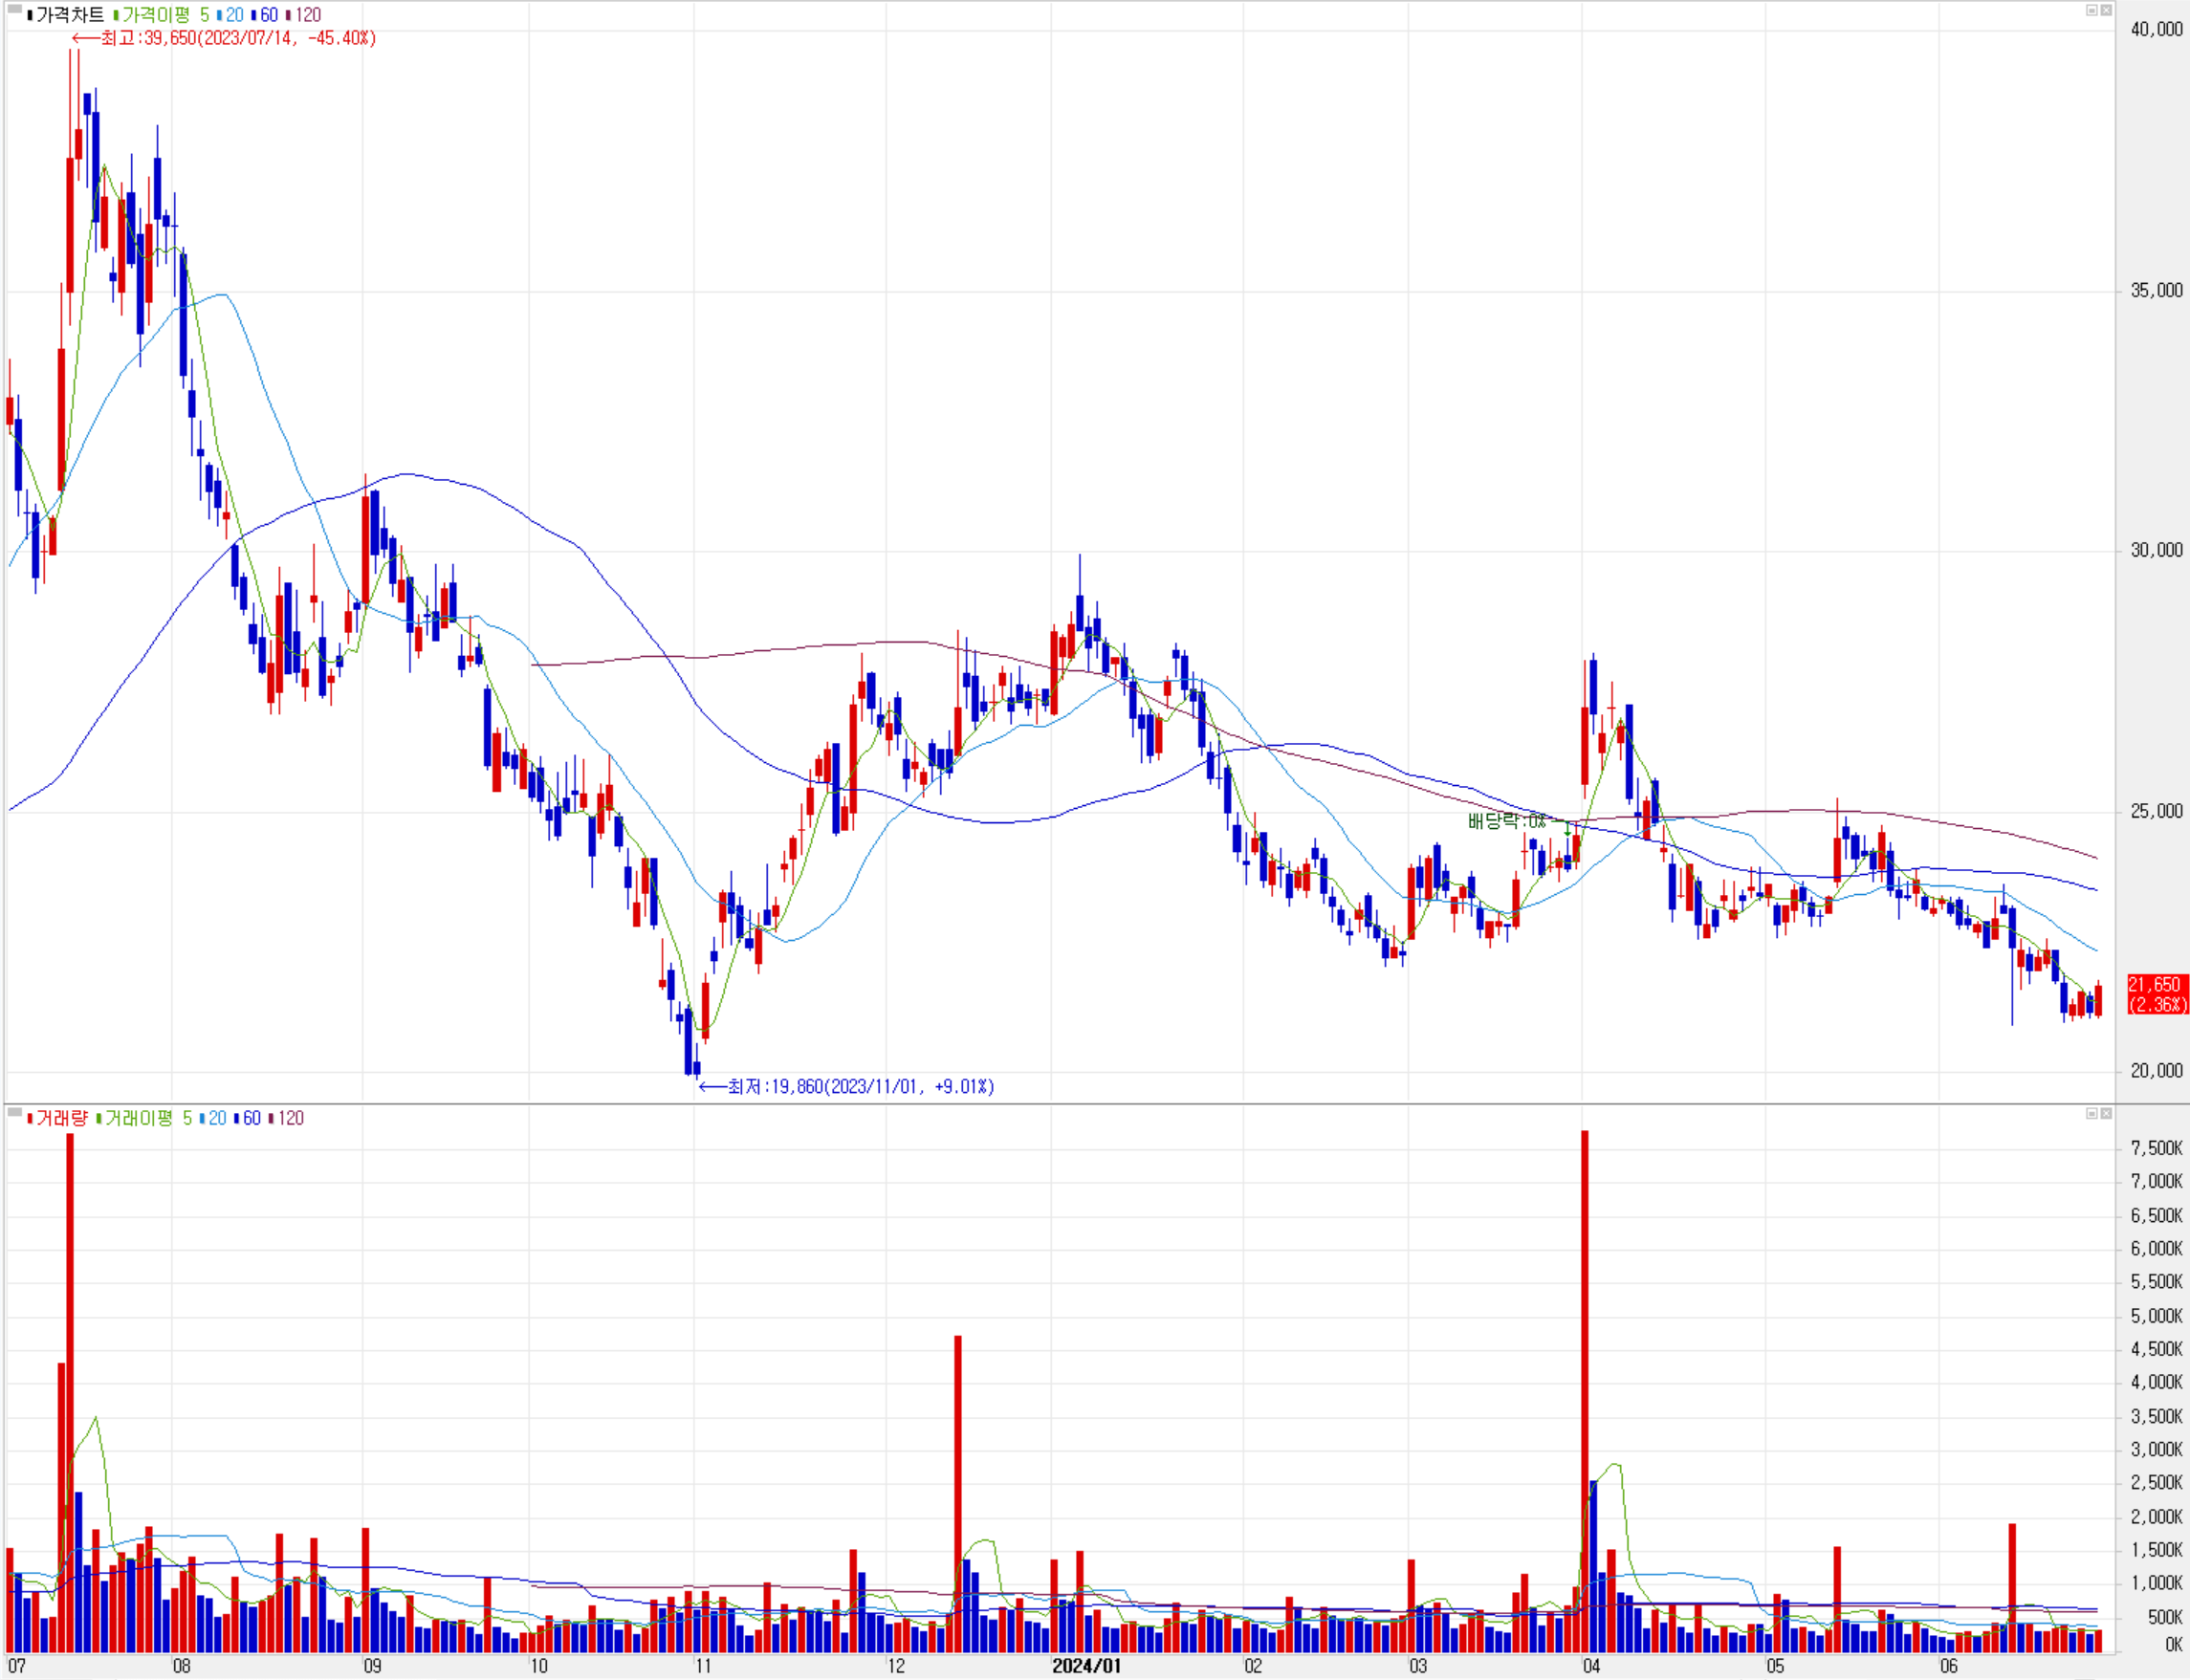Click the price 120-day moving-average color swatch
The image size is (2190, 1680).
(288, 15)
